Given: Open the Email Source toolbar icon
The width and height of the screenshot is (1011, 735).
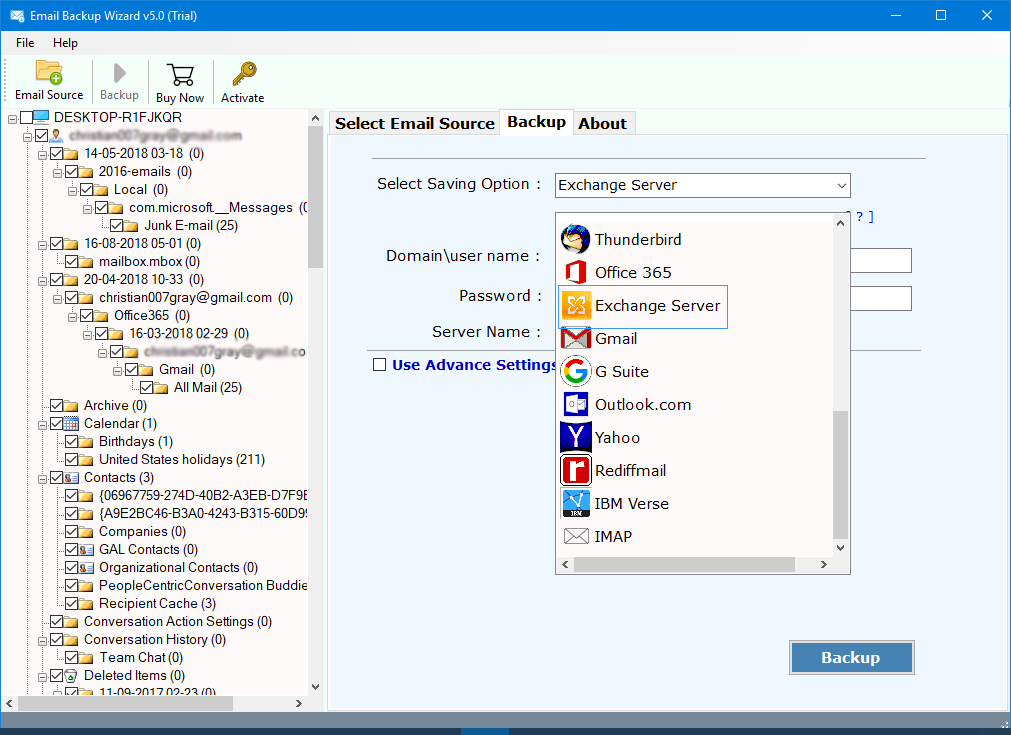Looking at the screenshot, I should pos(49,73).
